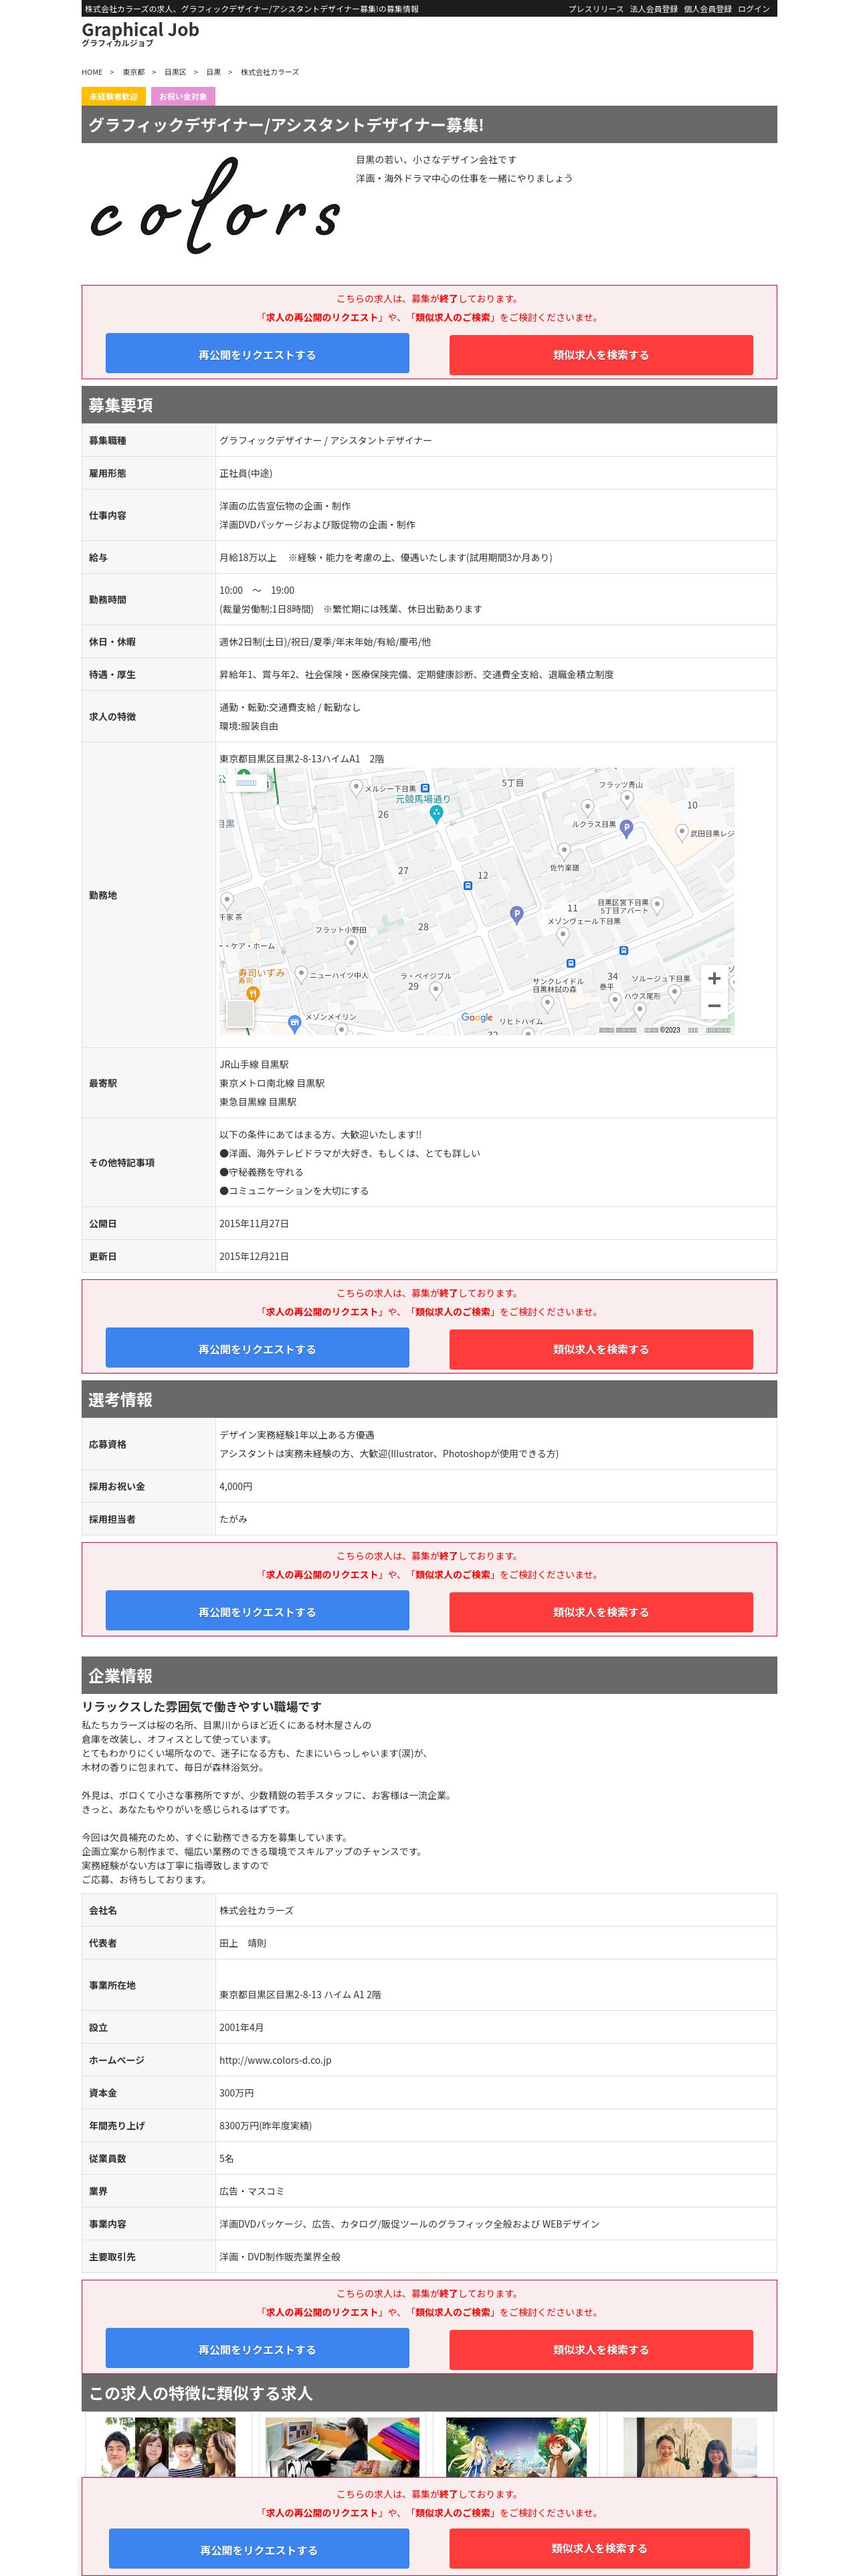
Task: Click the bus stop icon beside メルシー下目黒
Action: click(425, 788)
